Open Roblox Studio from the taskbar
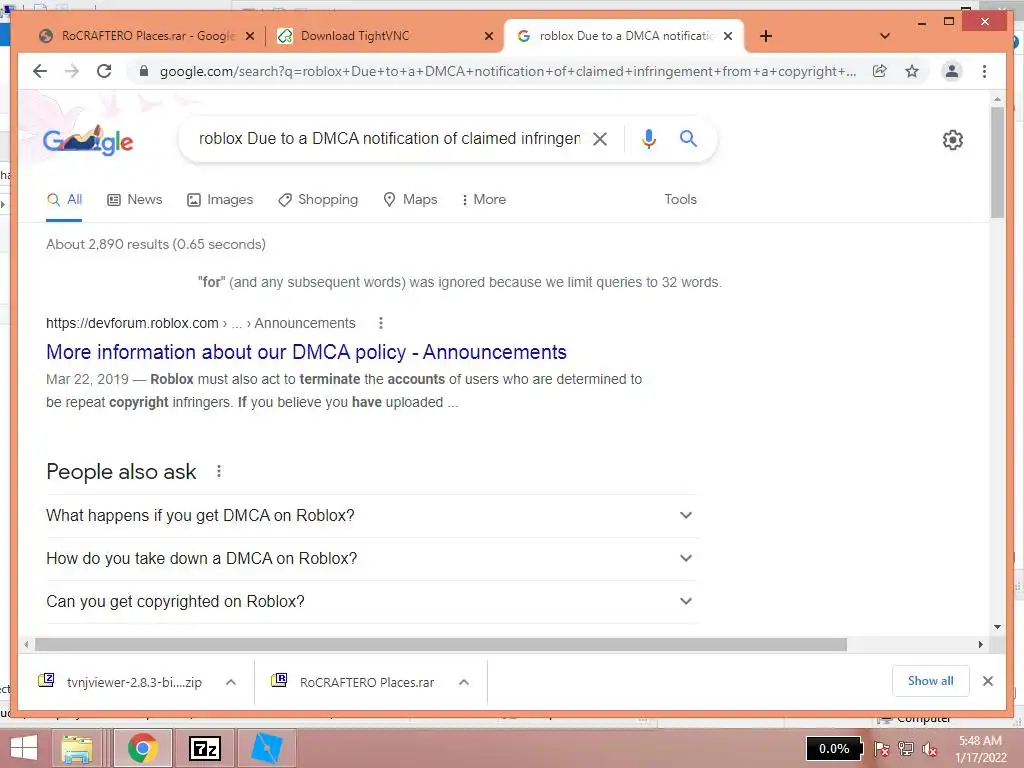The image size is (1024, 768). [x=266, y=748]
